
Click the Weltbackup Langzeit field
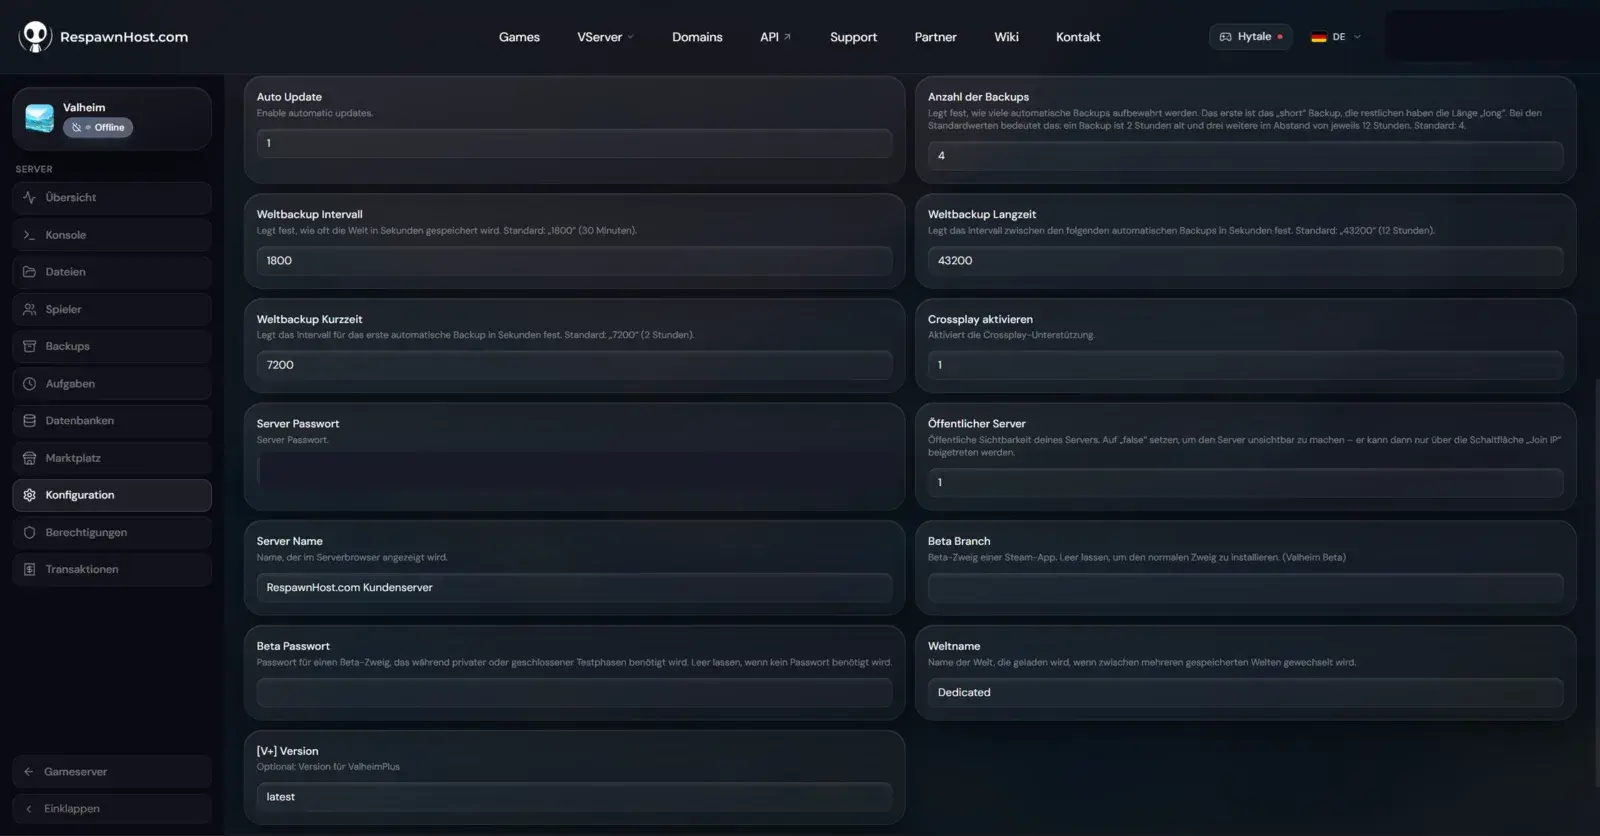pos(1245,261)
